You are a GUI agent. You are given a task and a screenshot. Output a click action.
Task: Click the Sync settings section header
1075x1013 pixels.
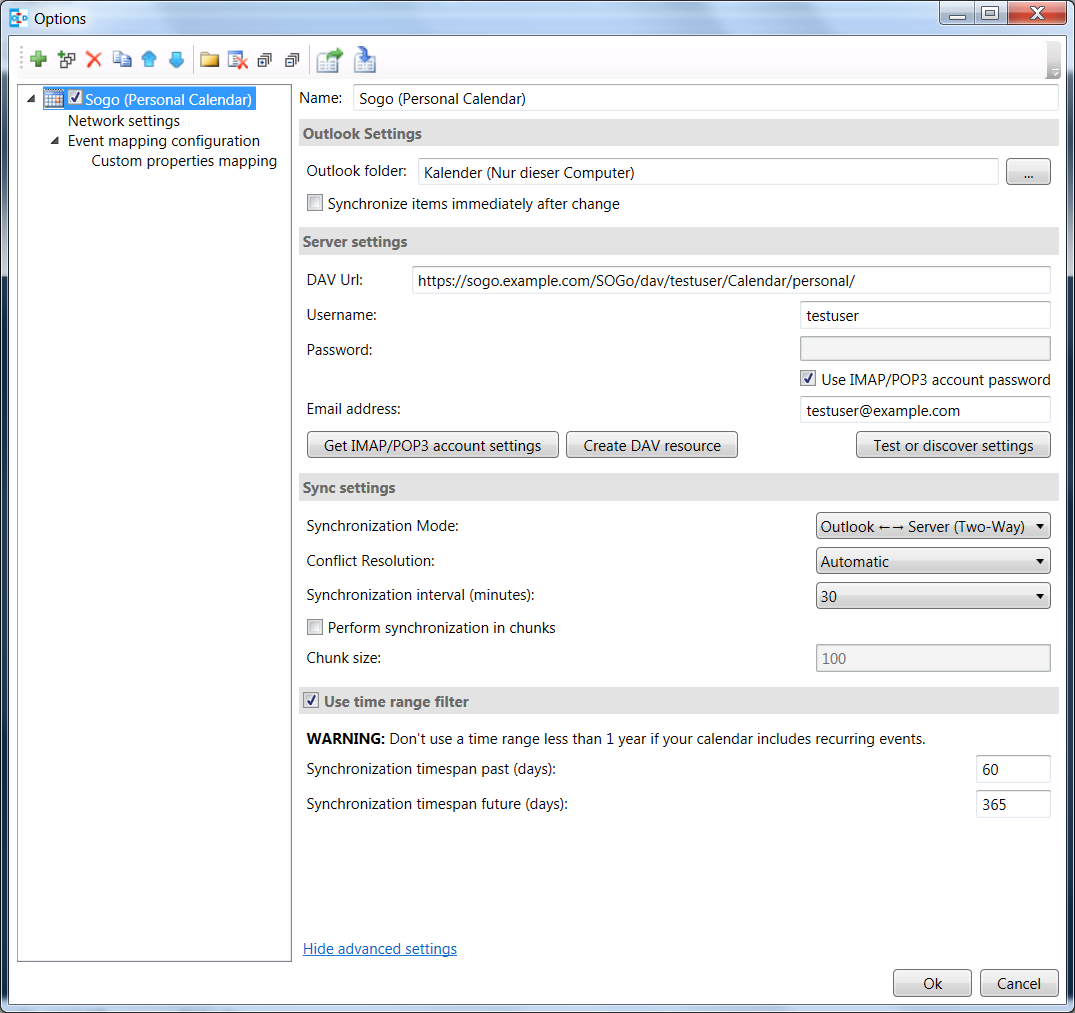coord(679,487)
